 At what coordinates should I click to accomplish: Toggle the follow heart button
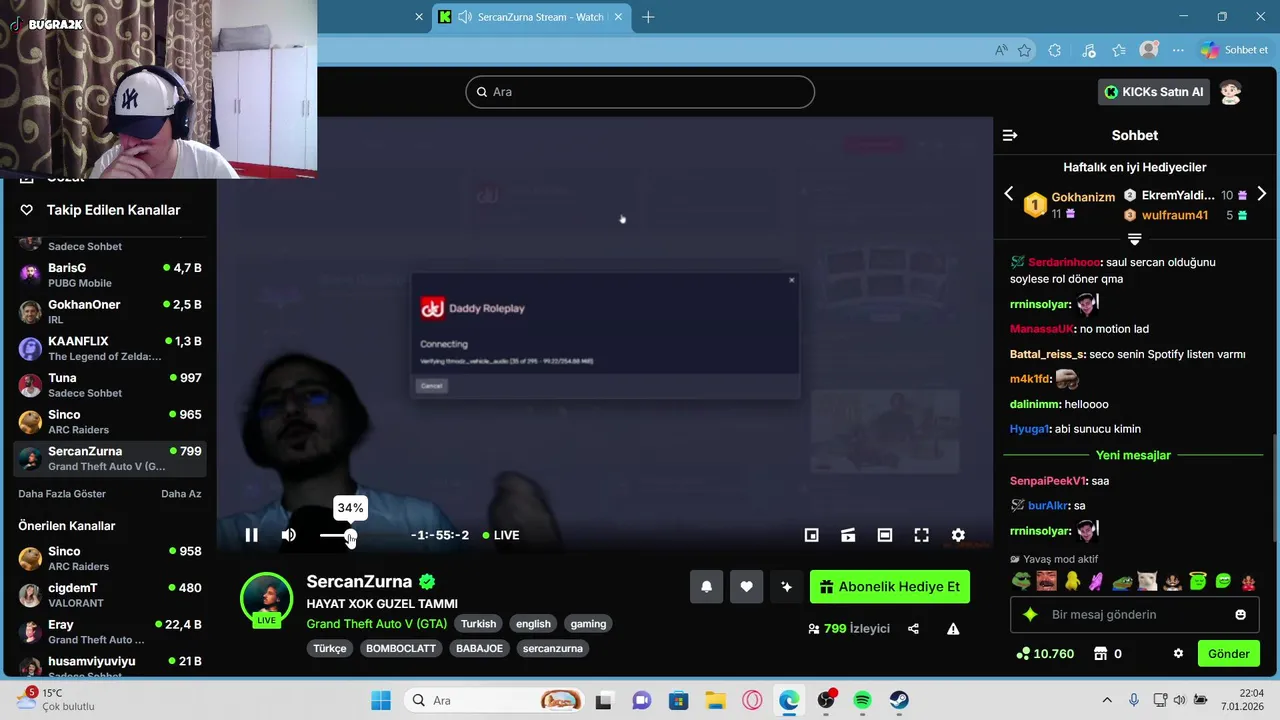746,587
